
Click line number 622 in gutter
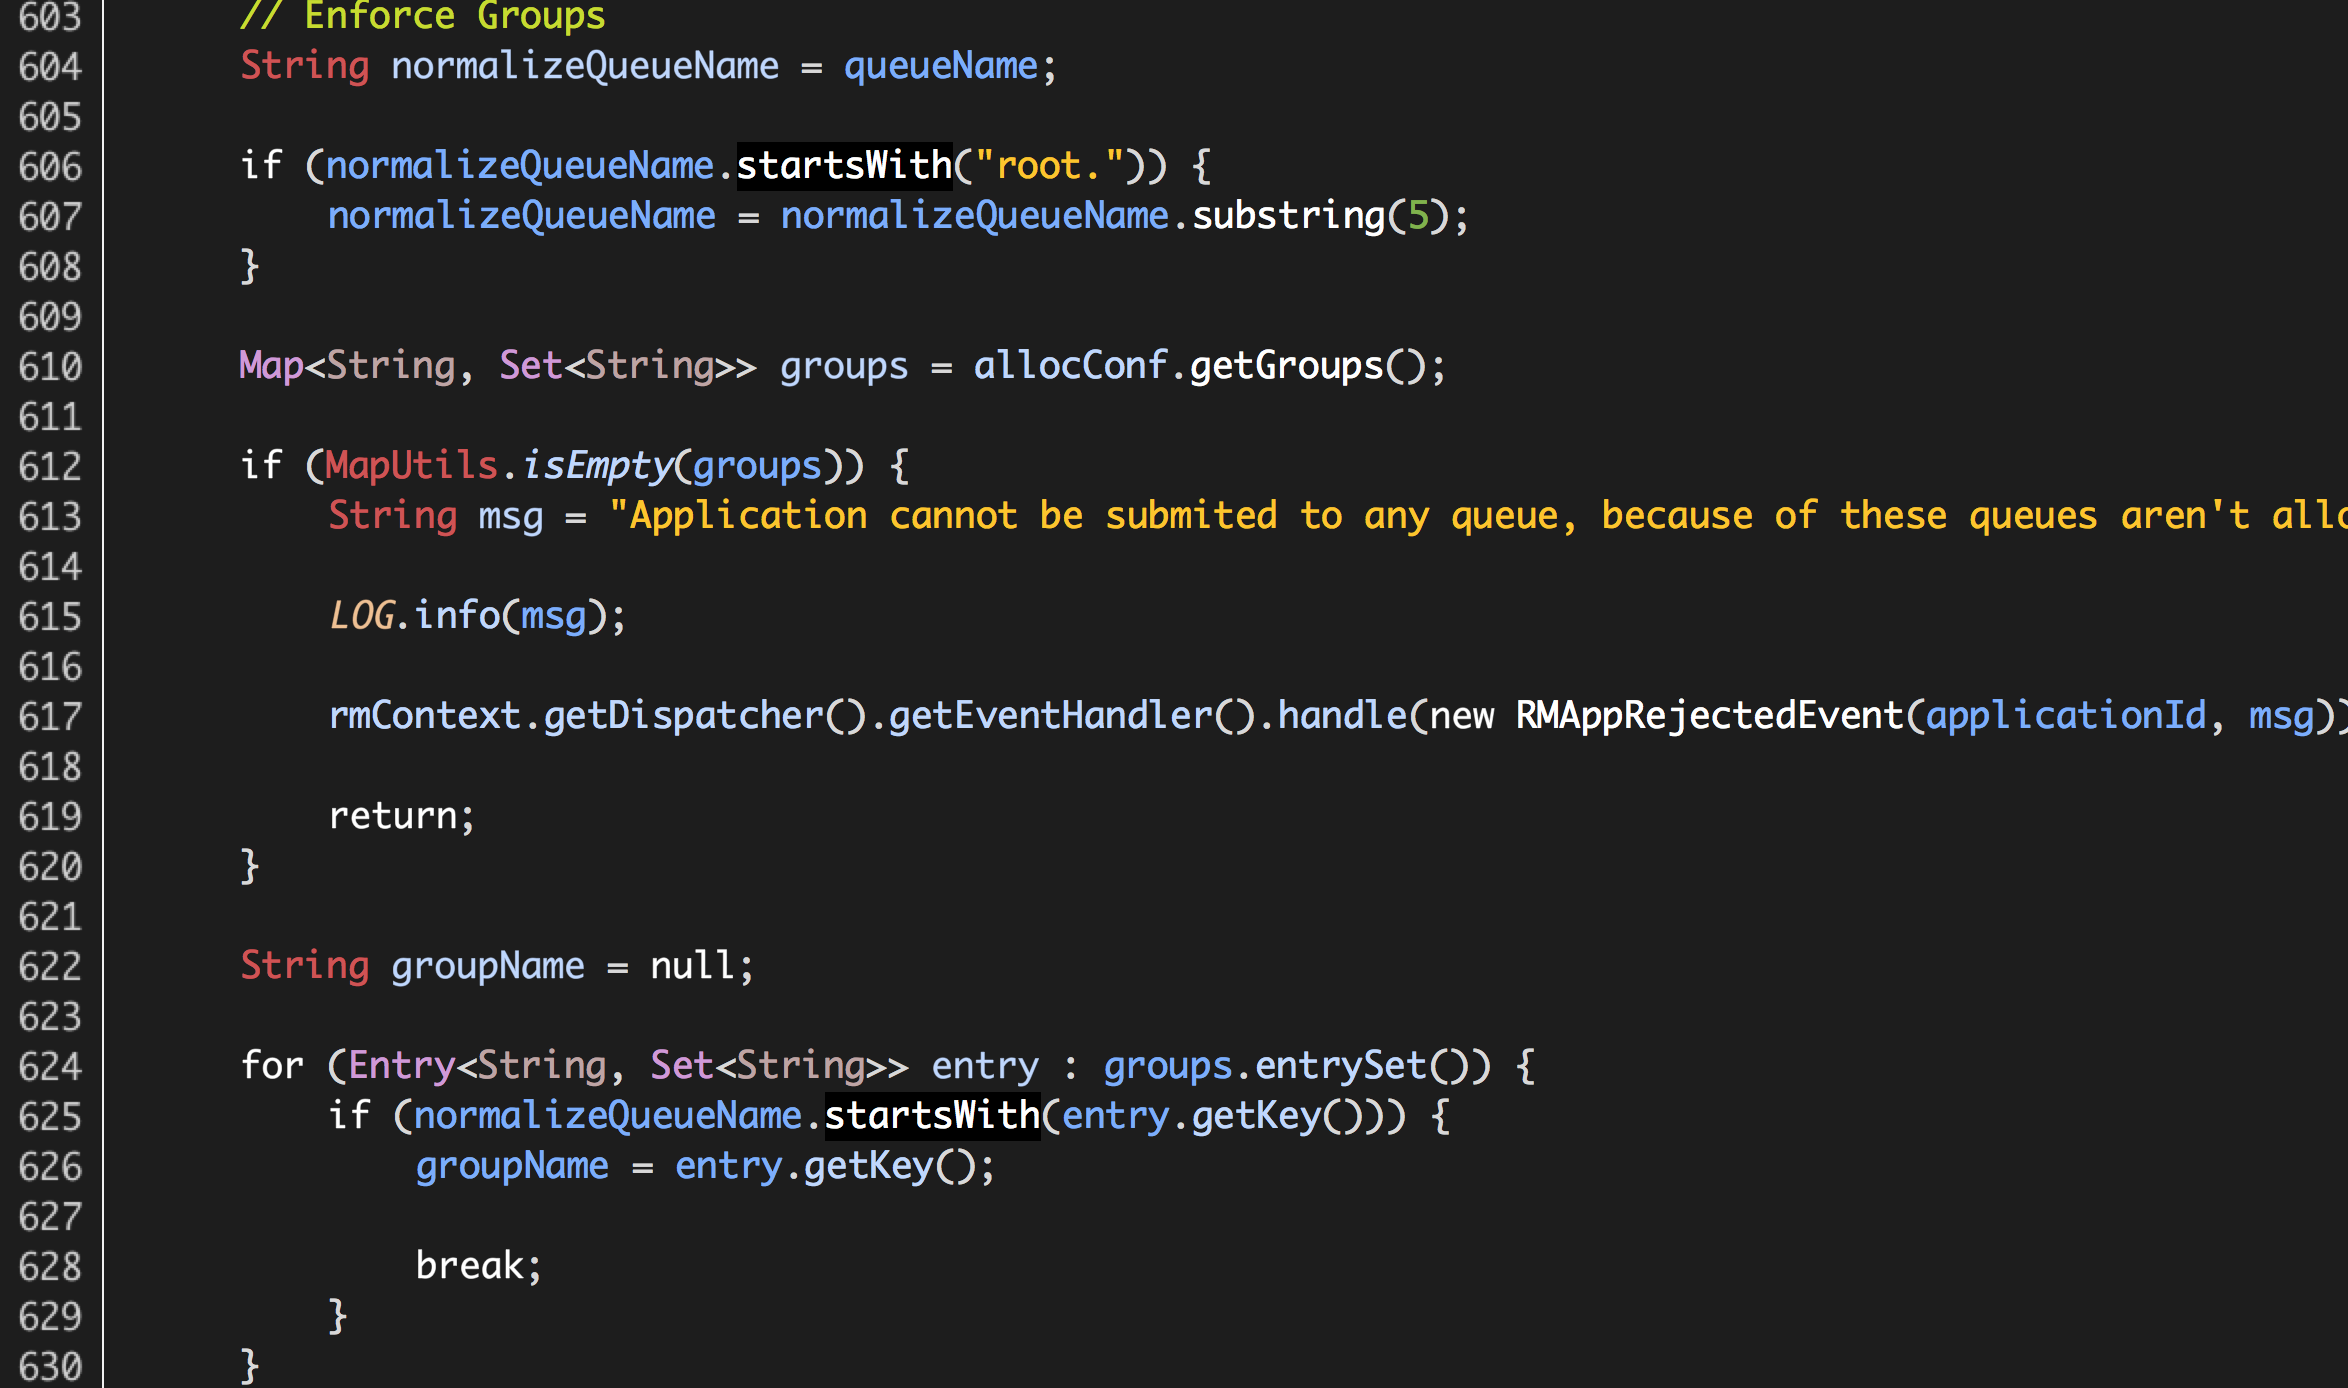50,967
